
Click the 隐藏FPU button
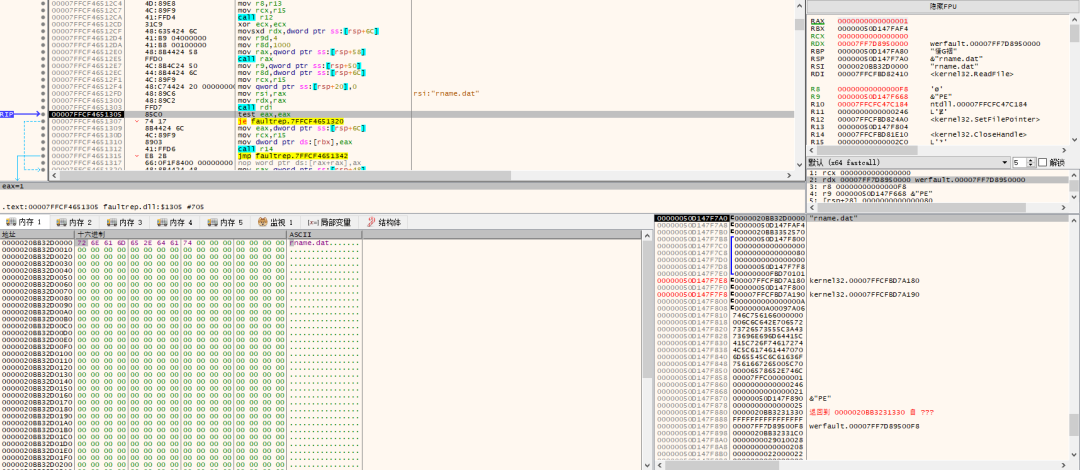tap(942, 6)
